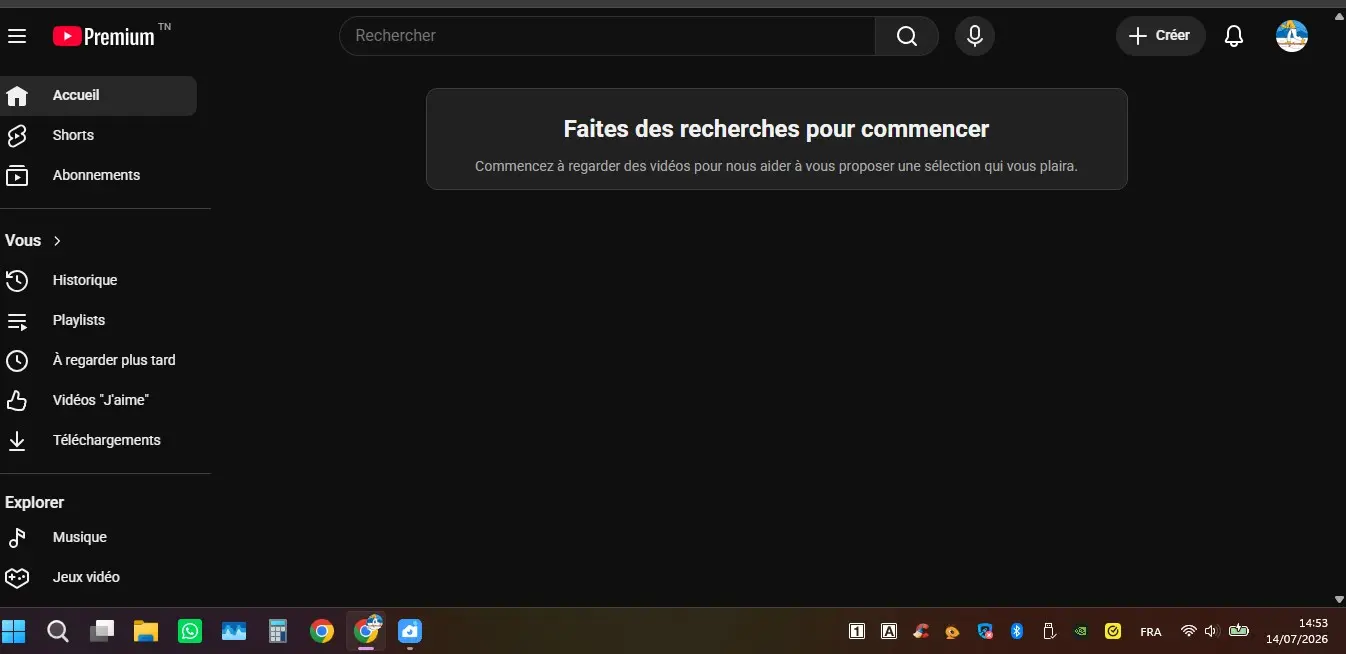Viewport: 1346px width, 654px height.
Task: Open WhatsApp from the taskbar
Action: click(190, 631)
